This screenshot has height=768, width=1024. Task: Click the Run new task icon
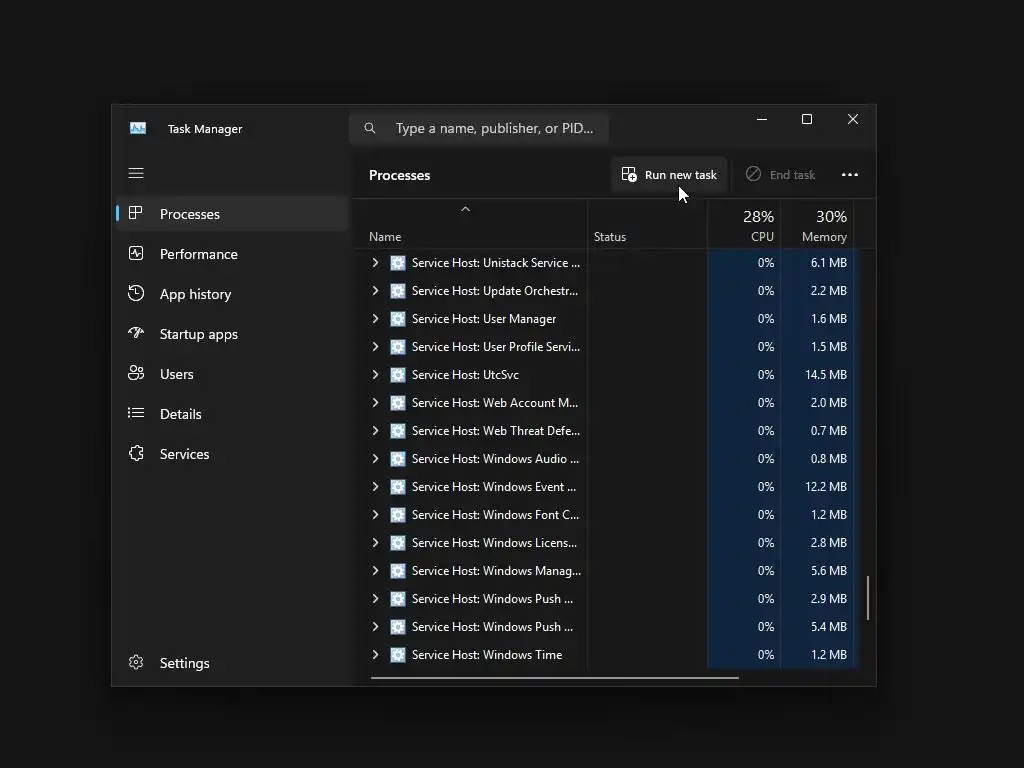pyautogui.click(x=629, y=174)
